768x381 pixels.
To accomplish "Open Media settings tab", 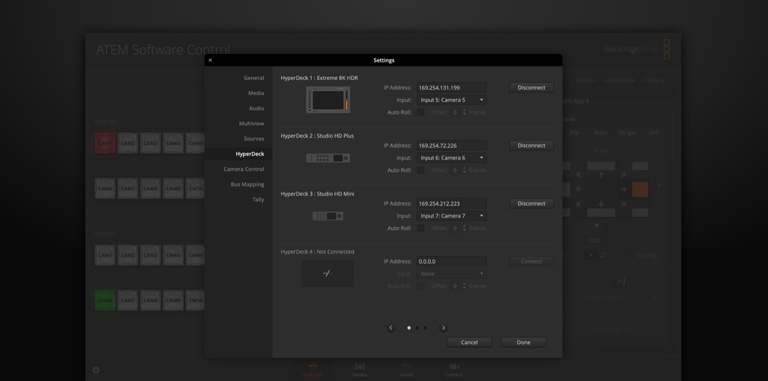I will (x=239, y=93).
